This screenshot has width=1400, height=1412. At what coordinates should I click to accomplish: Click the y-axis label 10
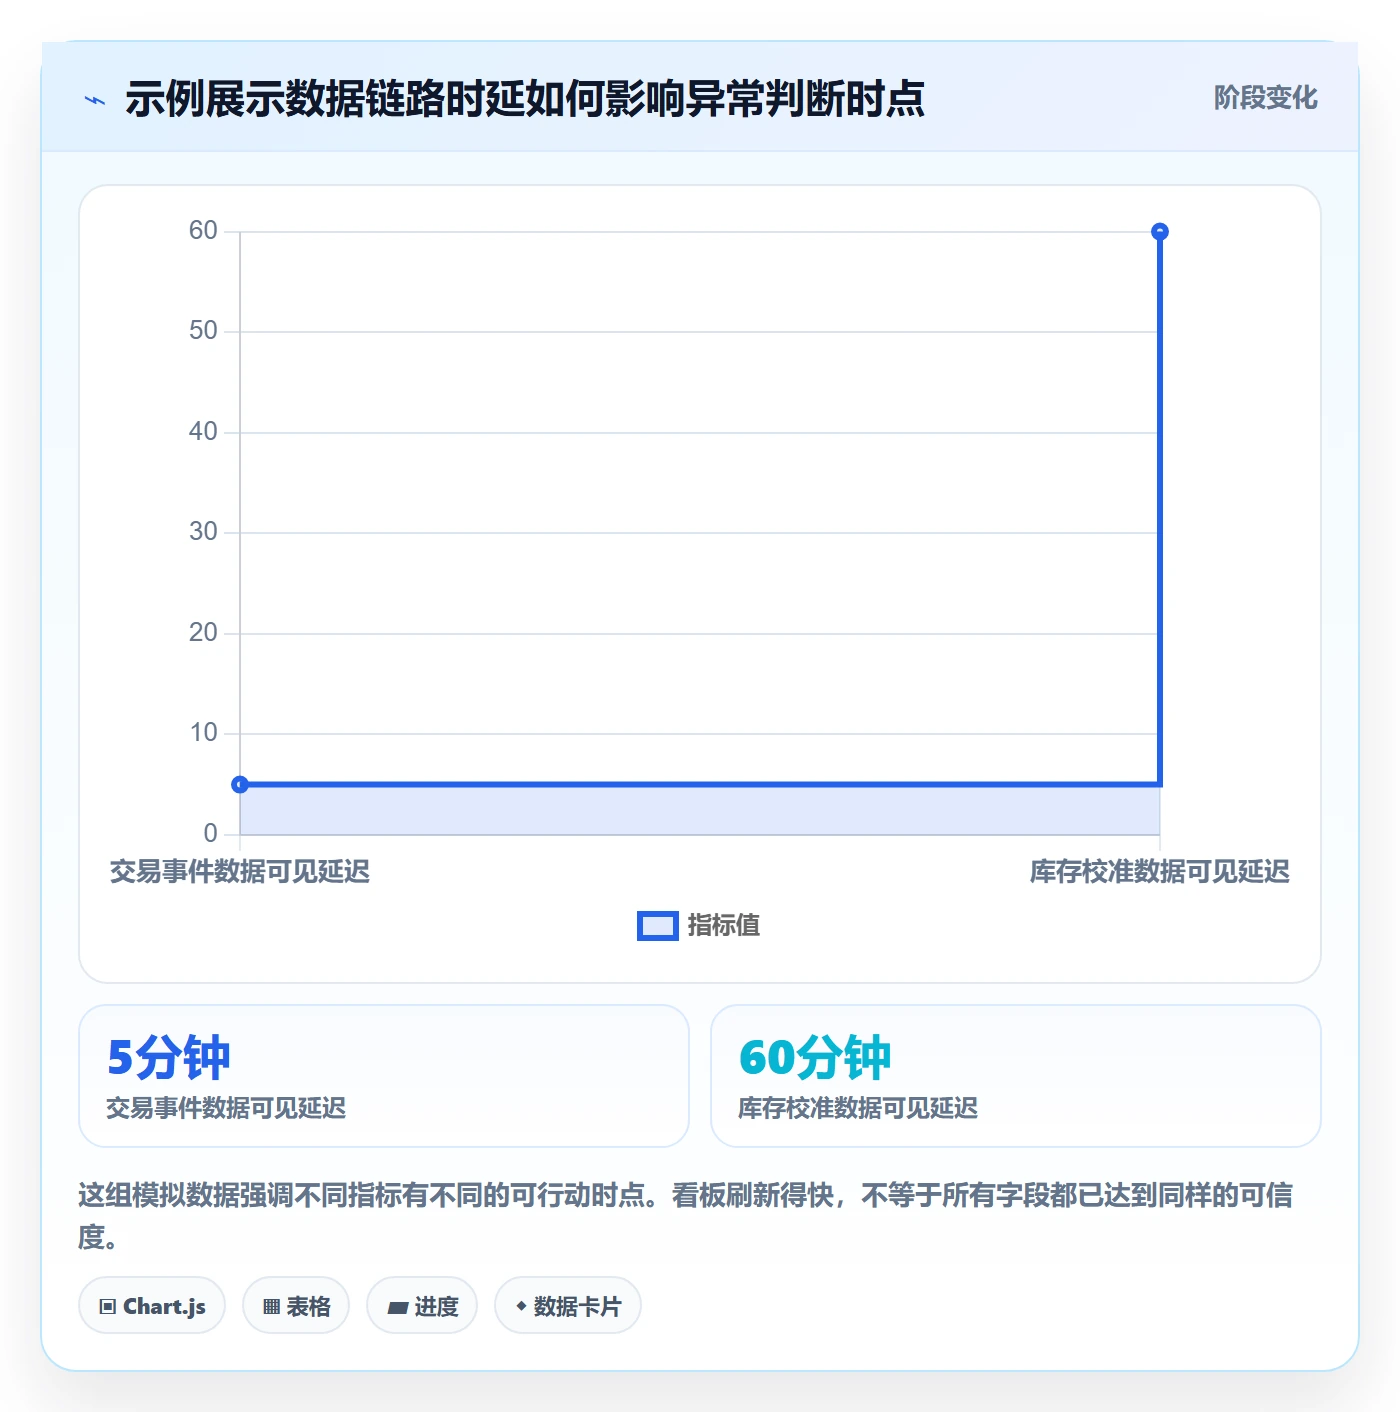[x=203, y=733]
